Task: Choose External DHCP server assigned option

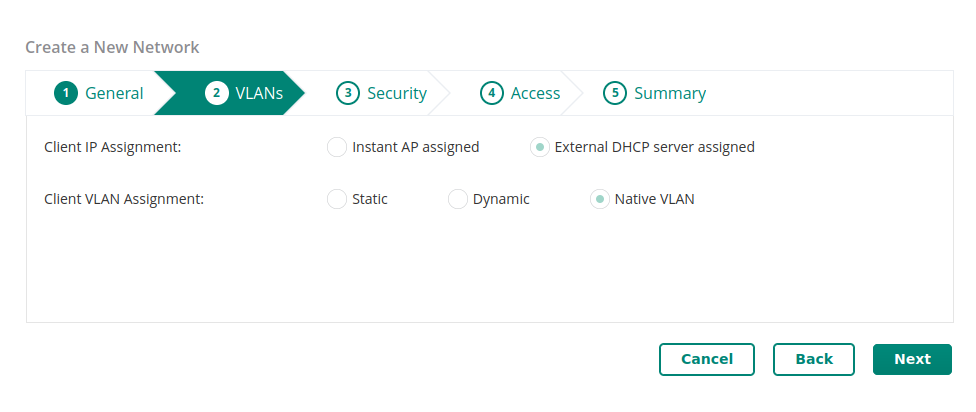Action: 540,147
